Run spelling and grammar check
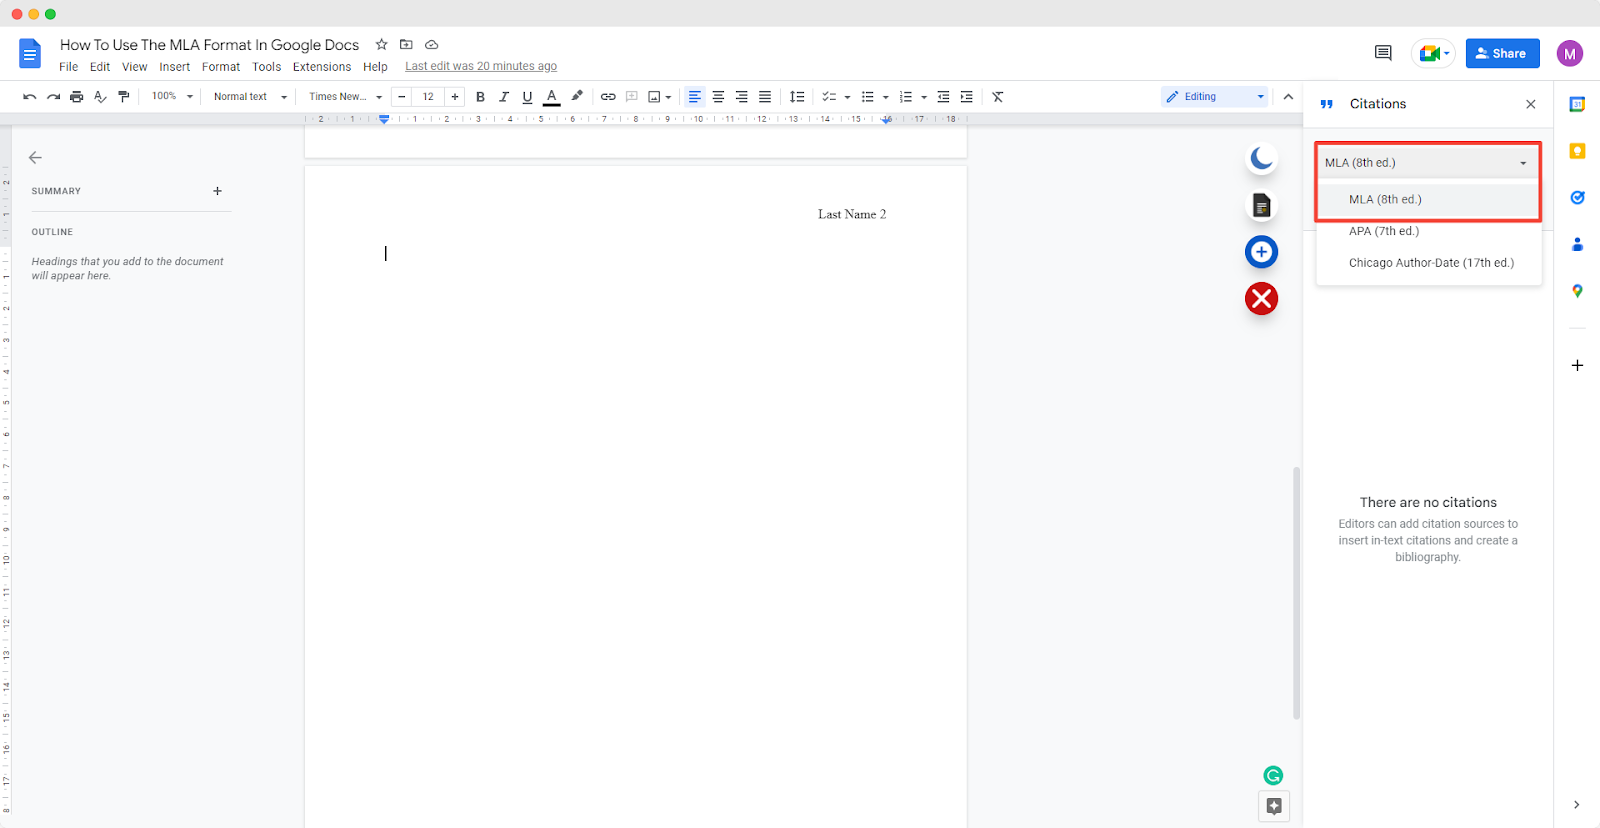 tap(100, 97)
